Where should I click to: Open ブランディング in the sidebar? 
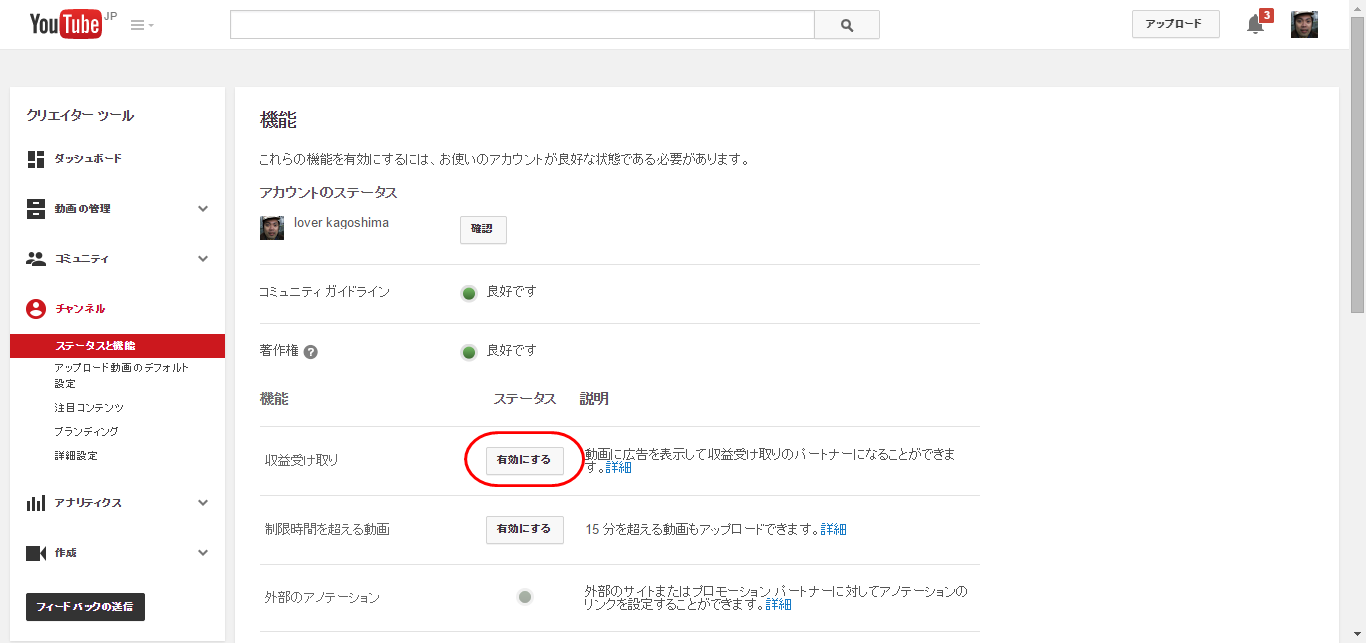pos(86,432)
